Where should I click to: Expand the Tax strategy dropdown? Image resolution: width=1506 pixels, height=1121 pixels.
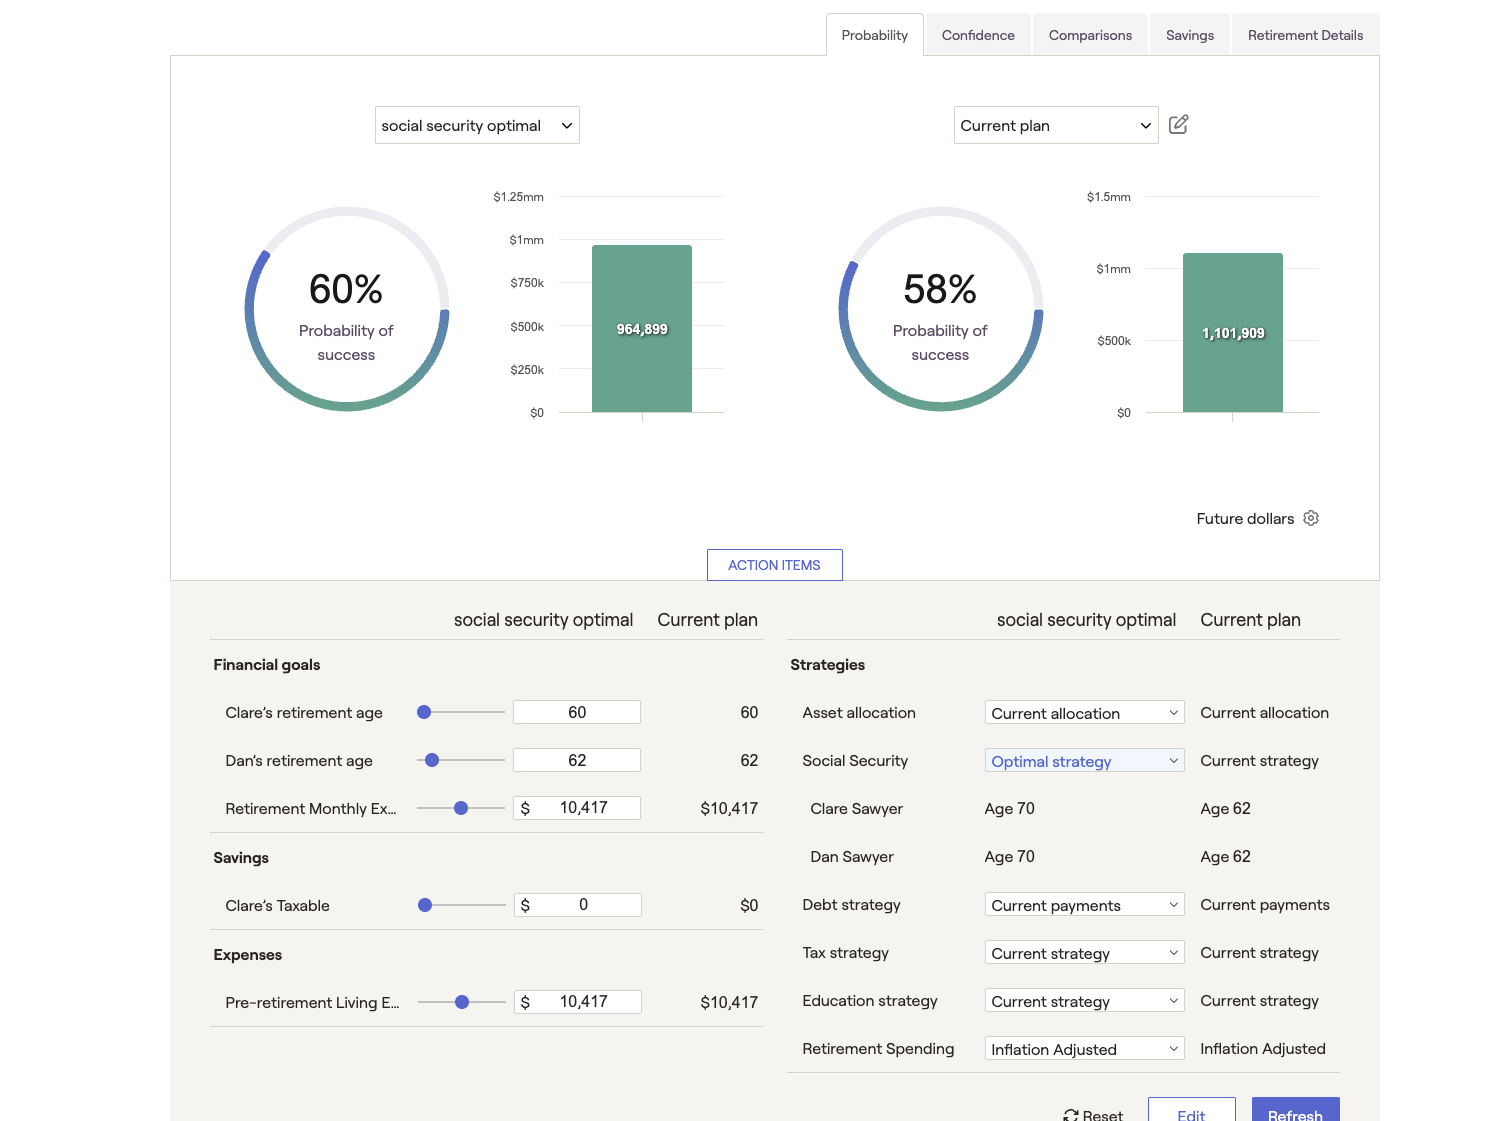1085,953
